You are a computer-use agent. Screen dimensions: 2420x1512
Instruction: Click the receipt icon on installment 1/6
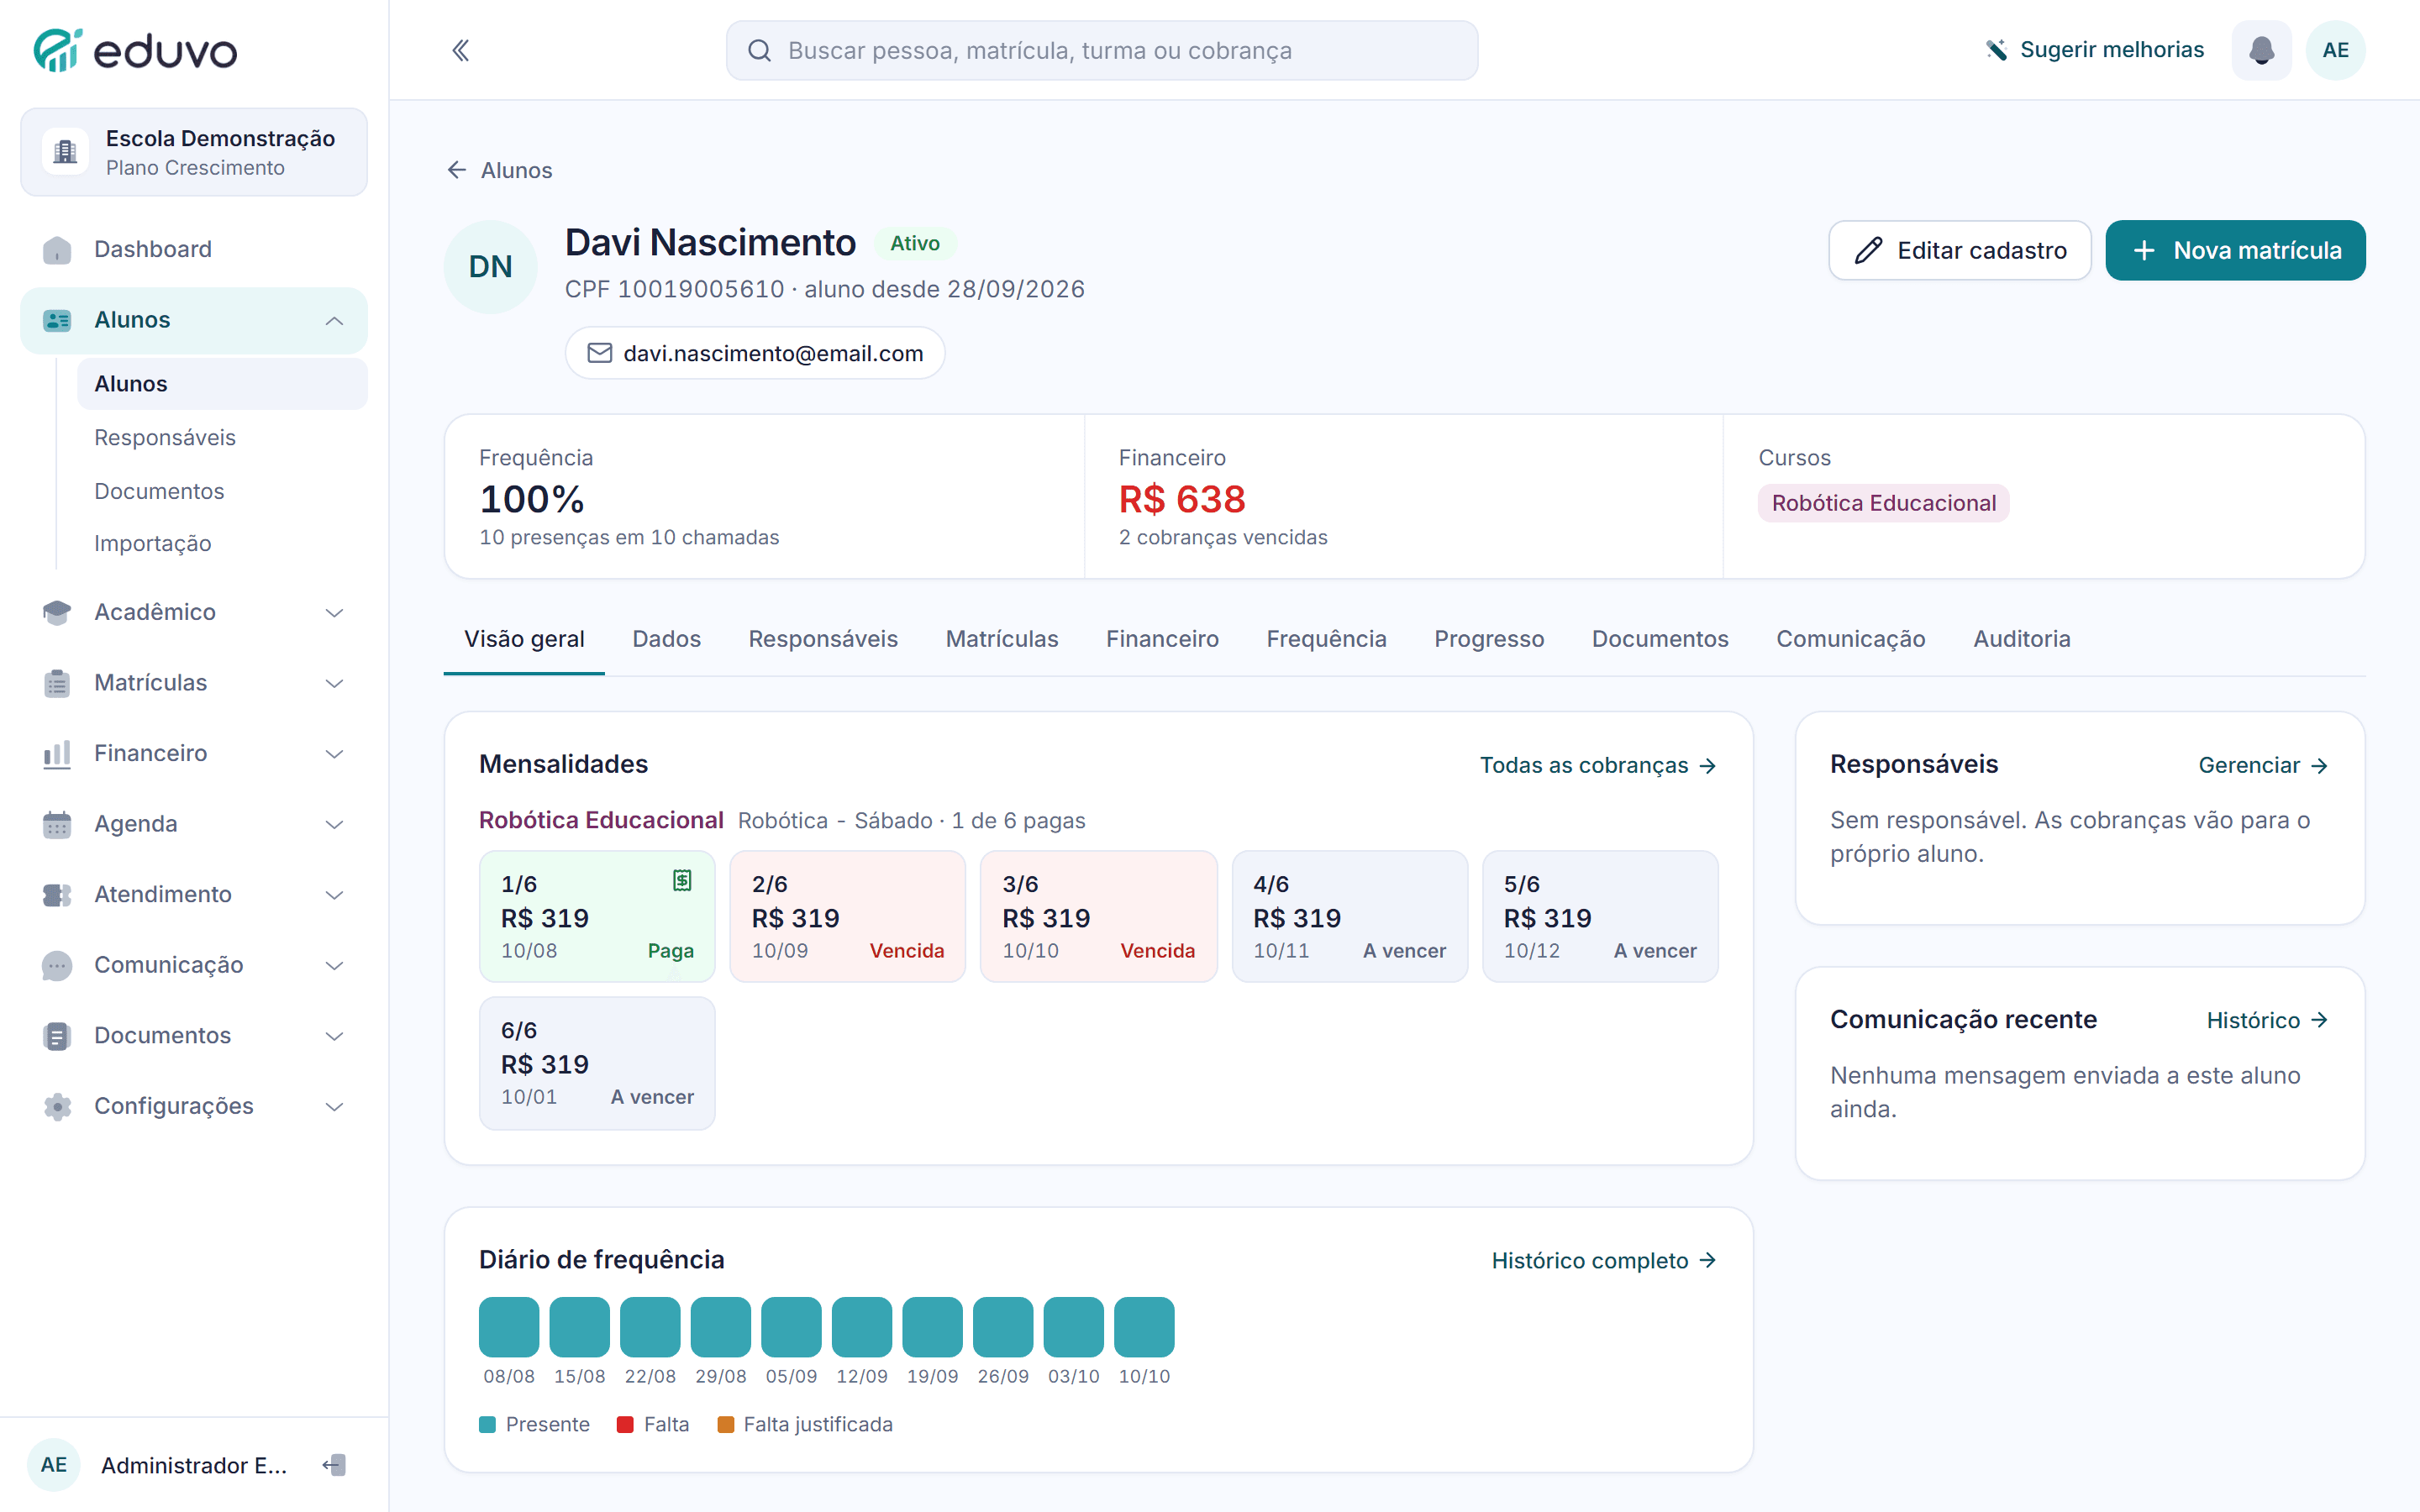[682, 880]
